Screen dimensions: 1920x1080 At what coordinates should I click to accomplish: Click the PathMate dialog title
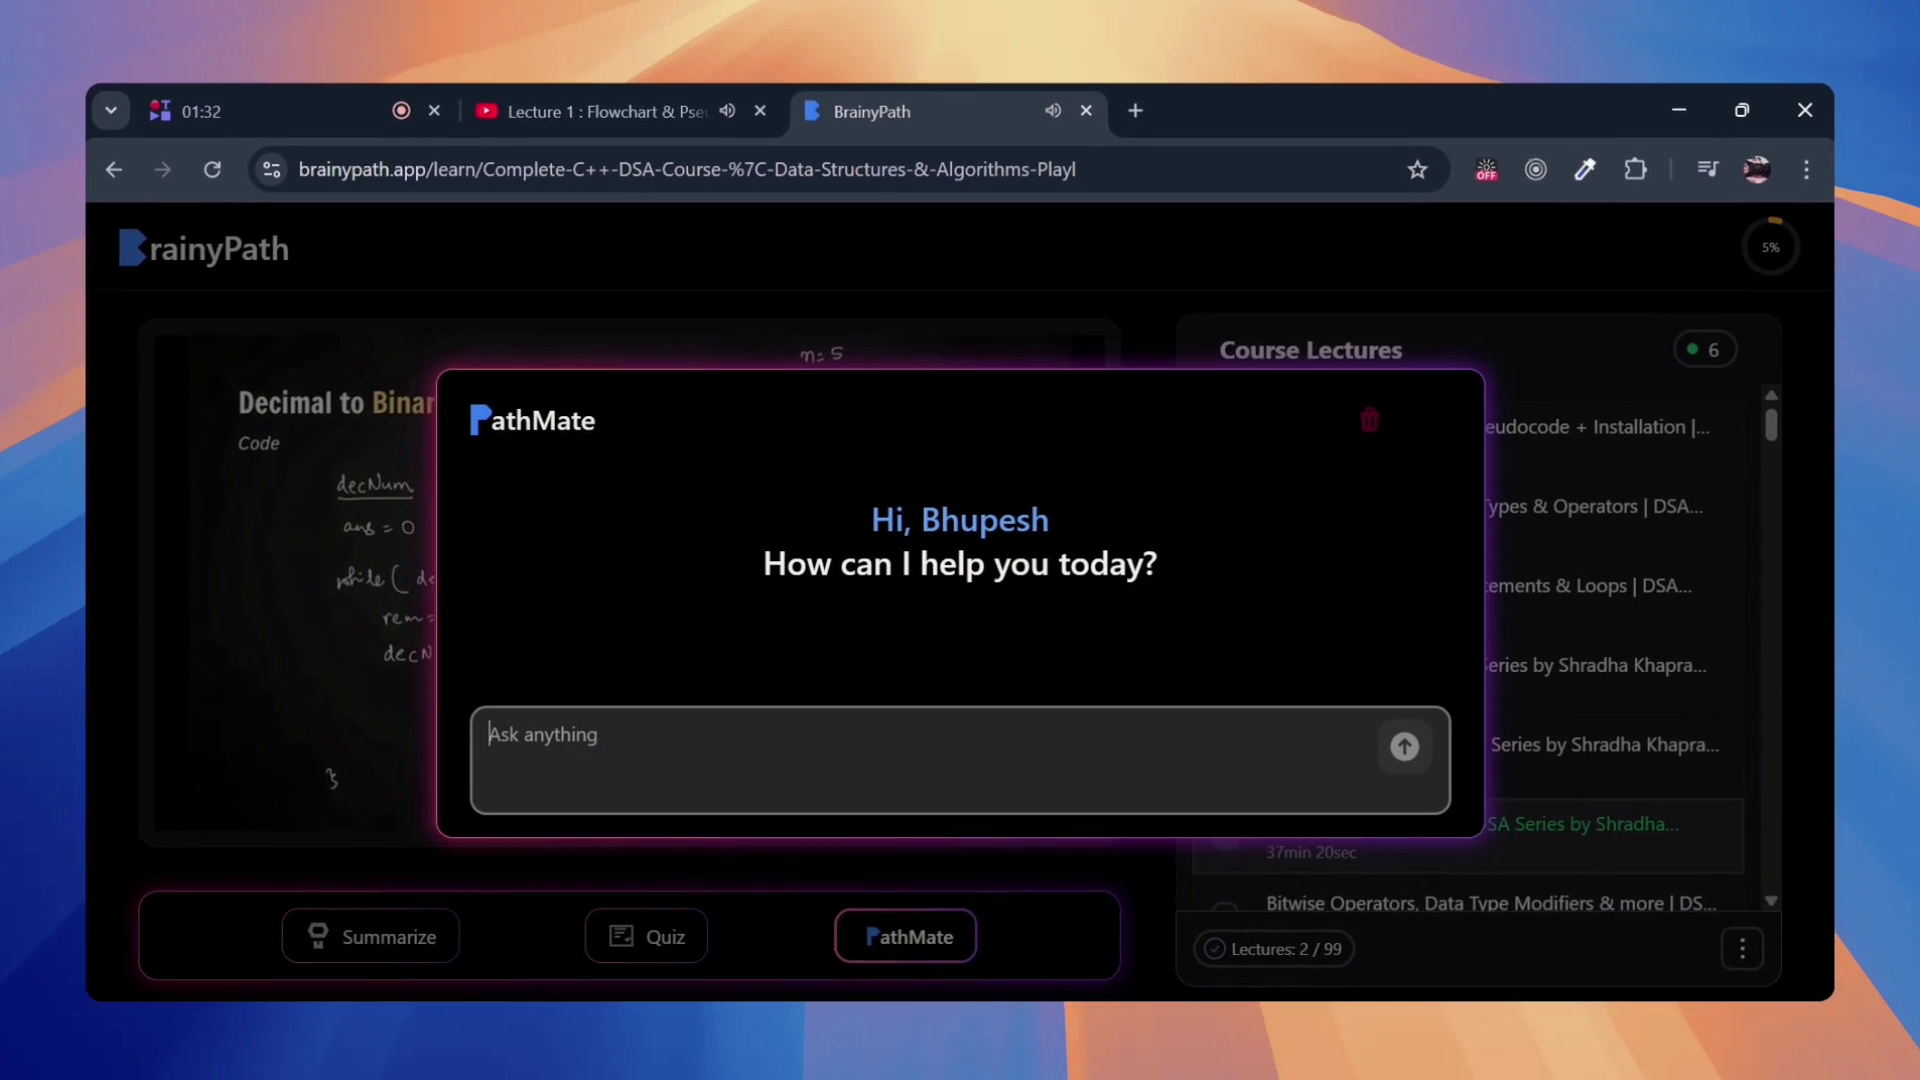532,420
